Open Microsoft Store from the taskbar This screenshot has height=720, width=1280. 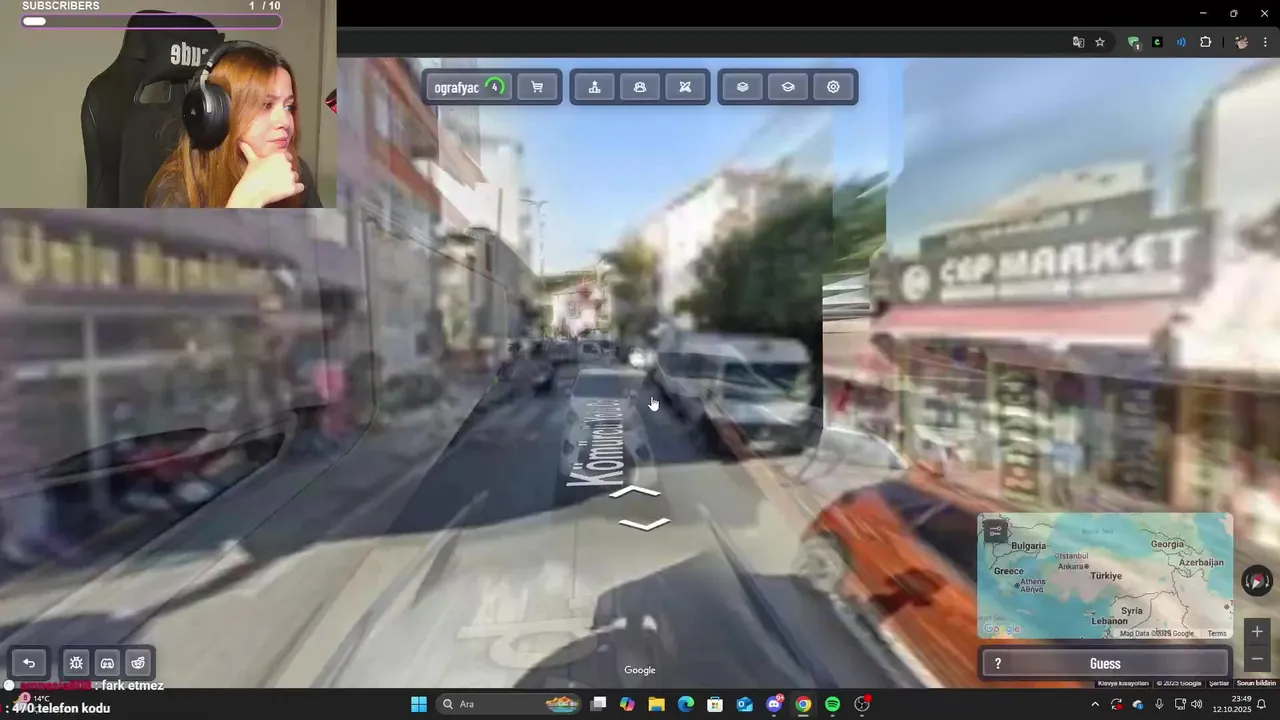(x=715, y=704)
